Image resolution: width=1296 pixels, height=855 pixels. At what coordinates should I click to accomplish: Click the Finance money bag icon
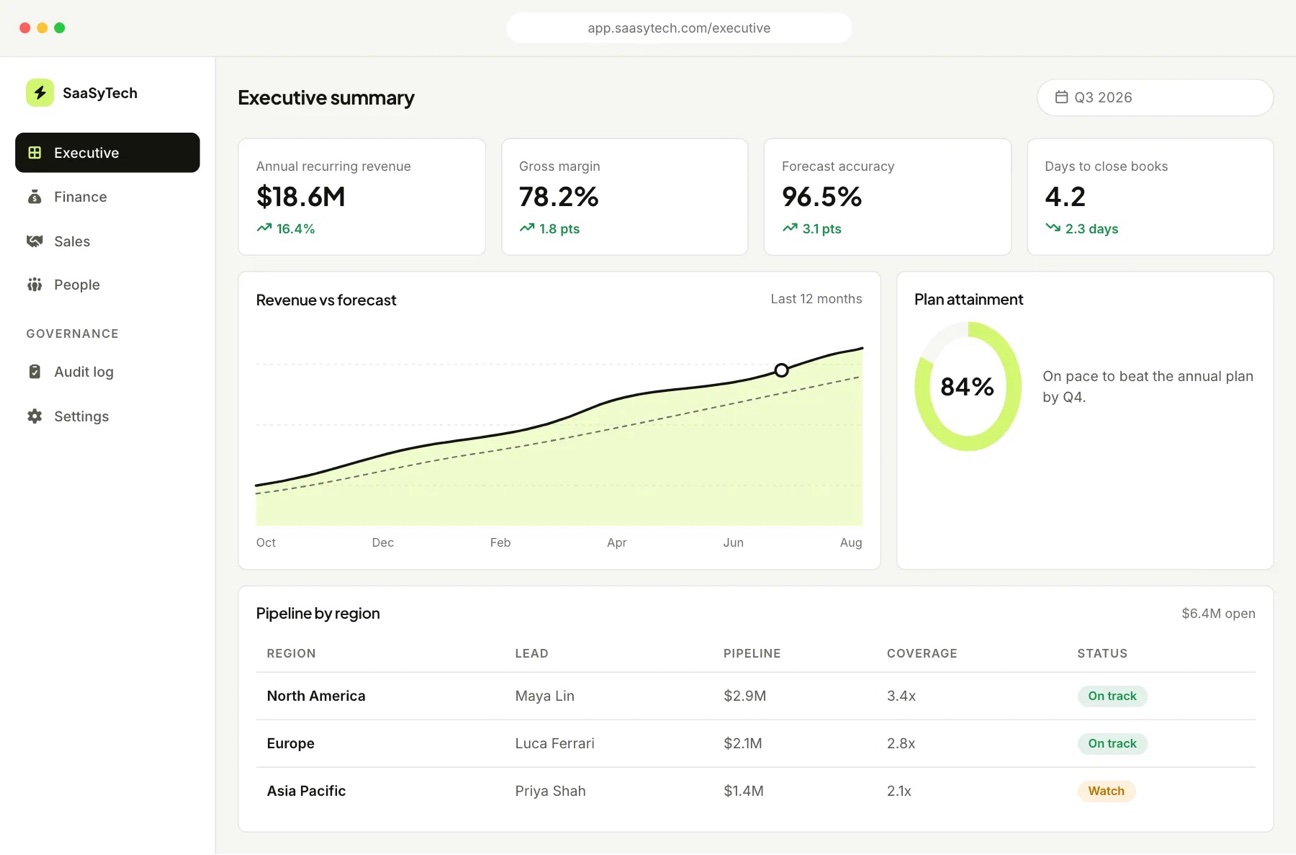pyautogui.click(x=35, y=197)
